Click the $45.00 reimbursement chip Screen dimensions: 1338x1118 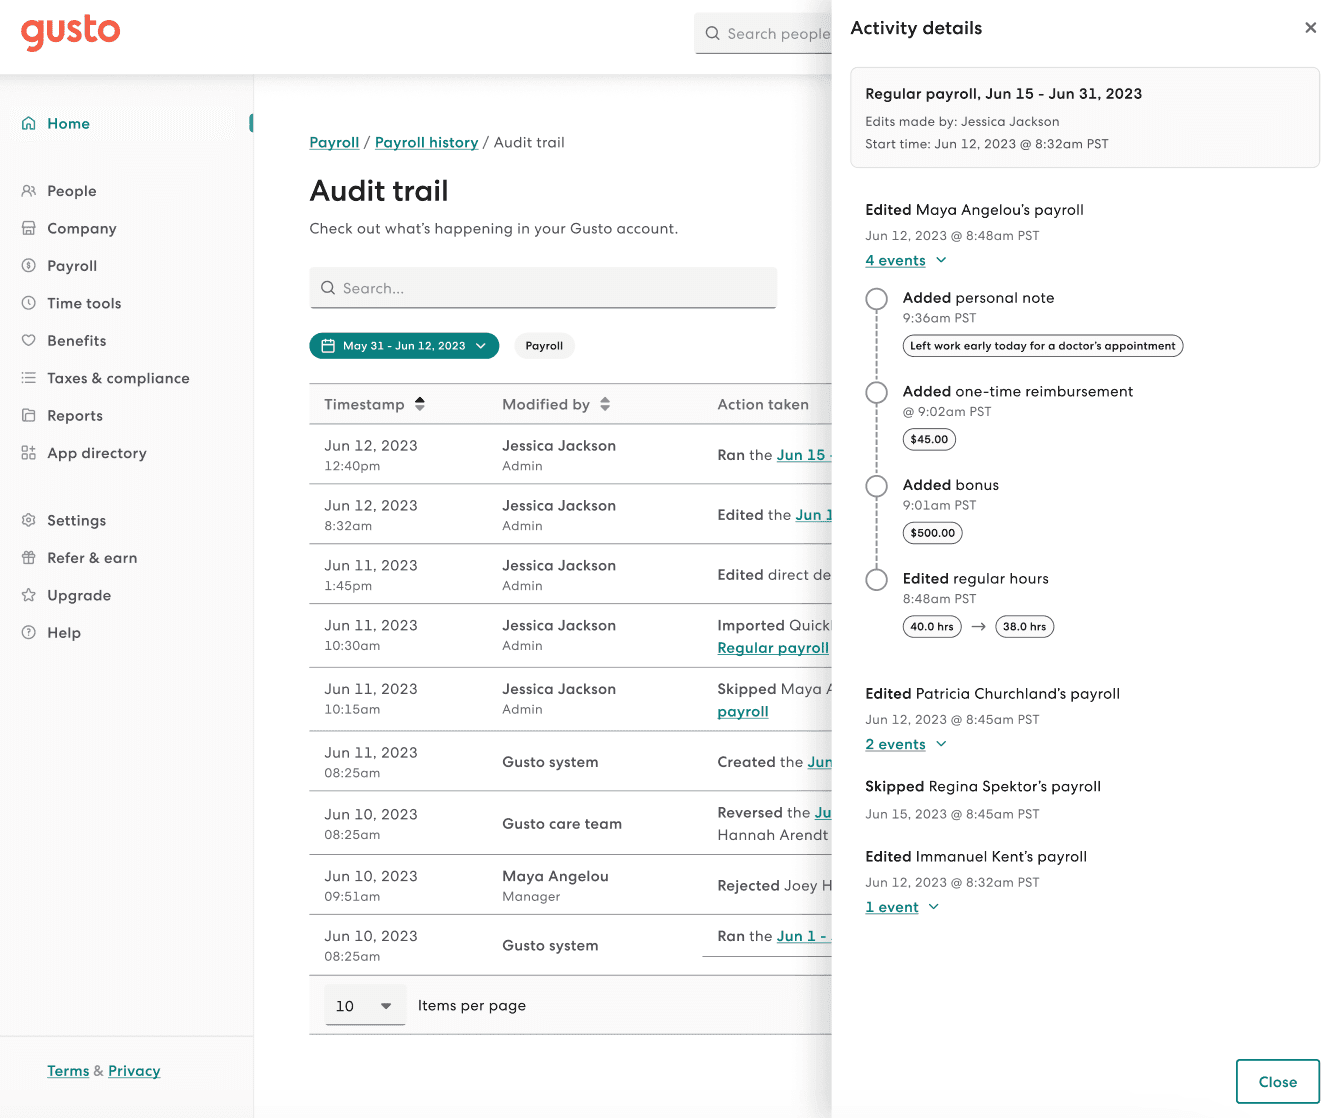tap(929, 439)
